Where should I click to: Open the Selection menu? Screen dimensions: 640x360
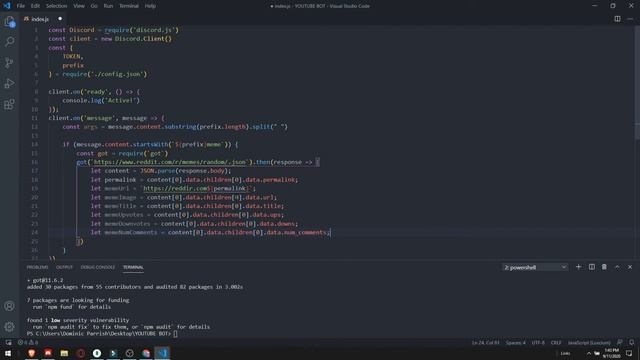[x=56, y=6]
